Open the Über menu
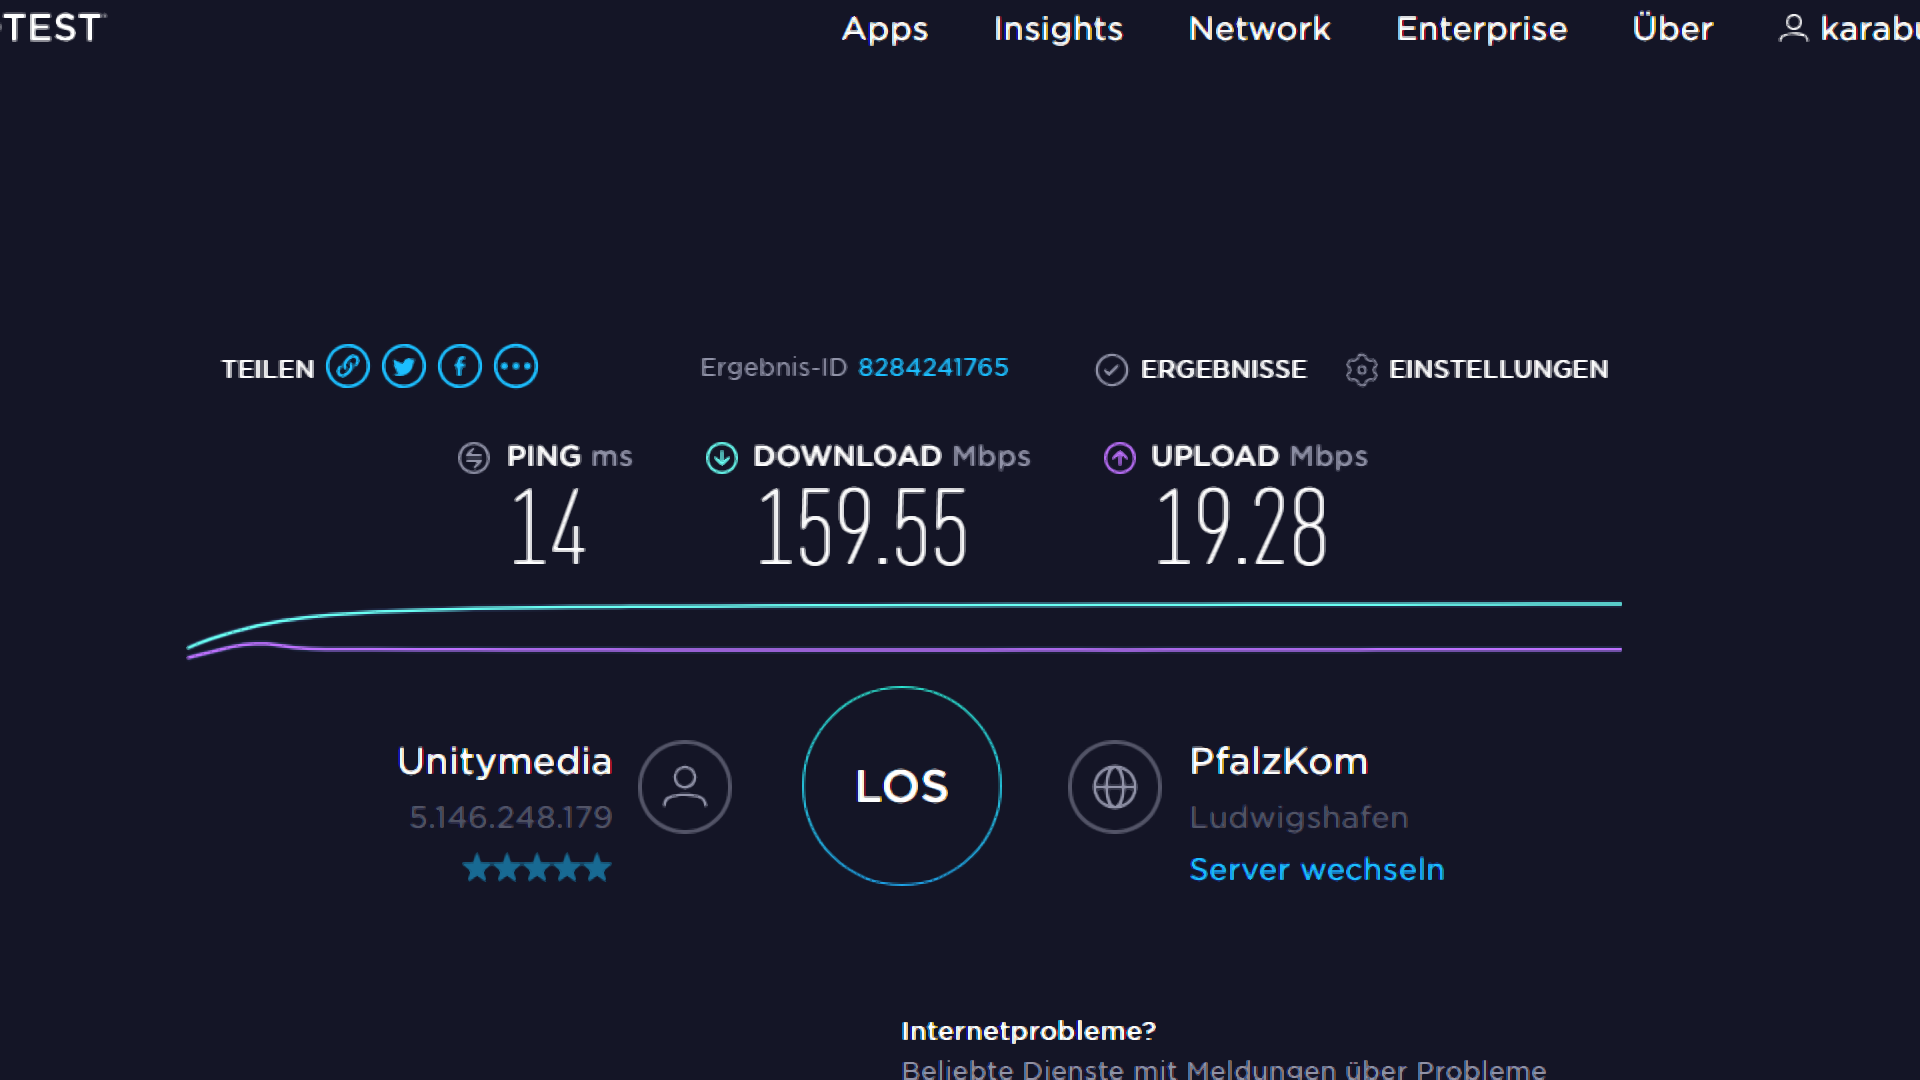Screen dimensions: 1920x1080 coord(1672,29)
